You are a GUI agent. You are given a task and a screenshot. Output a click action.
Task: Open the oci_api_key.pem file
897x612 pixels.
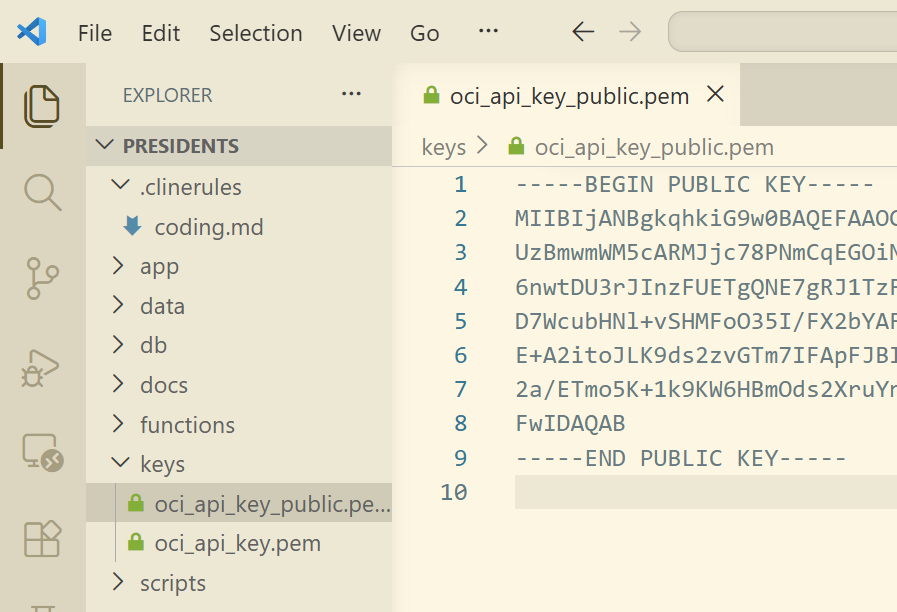[x=237, y=544]
